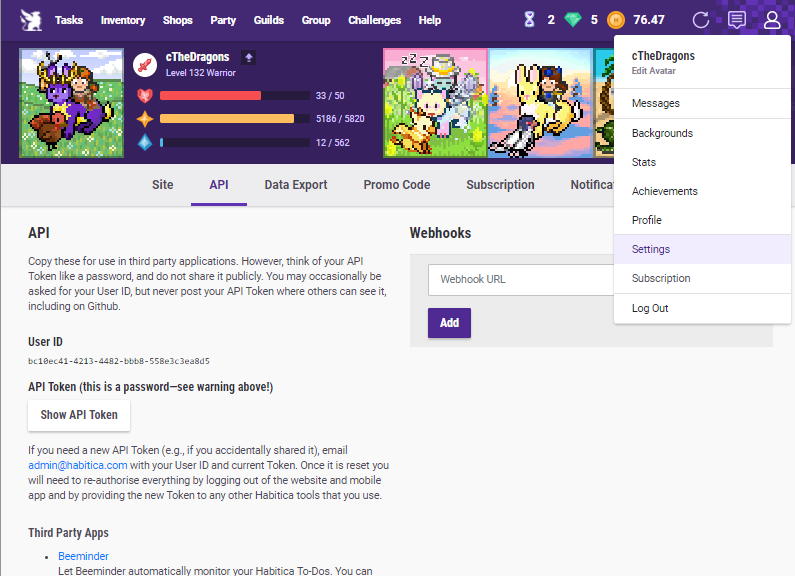Click the Mystic Hourglass icon
The height and width of the screenshot is (576, 795).
[x=529, y=20]
